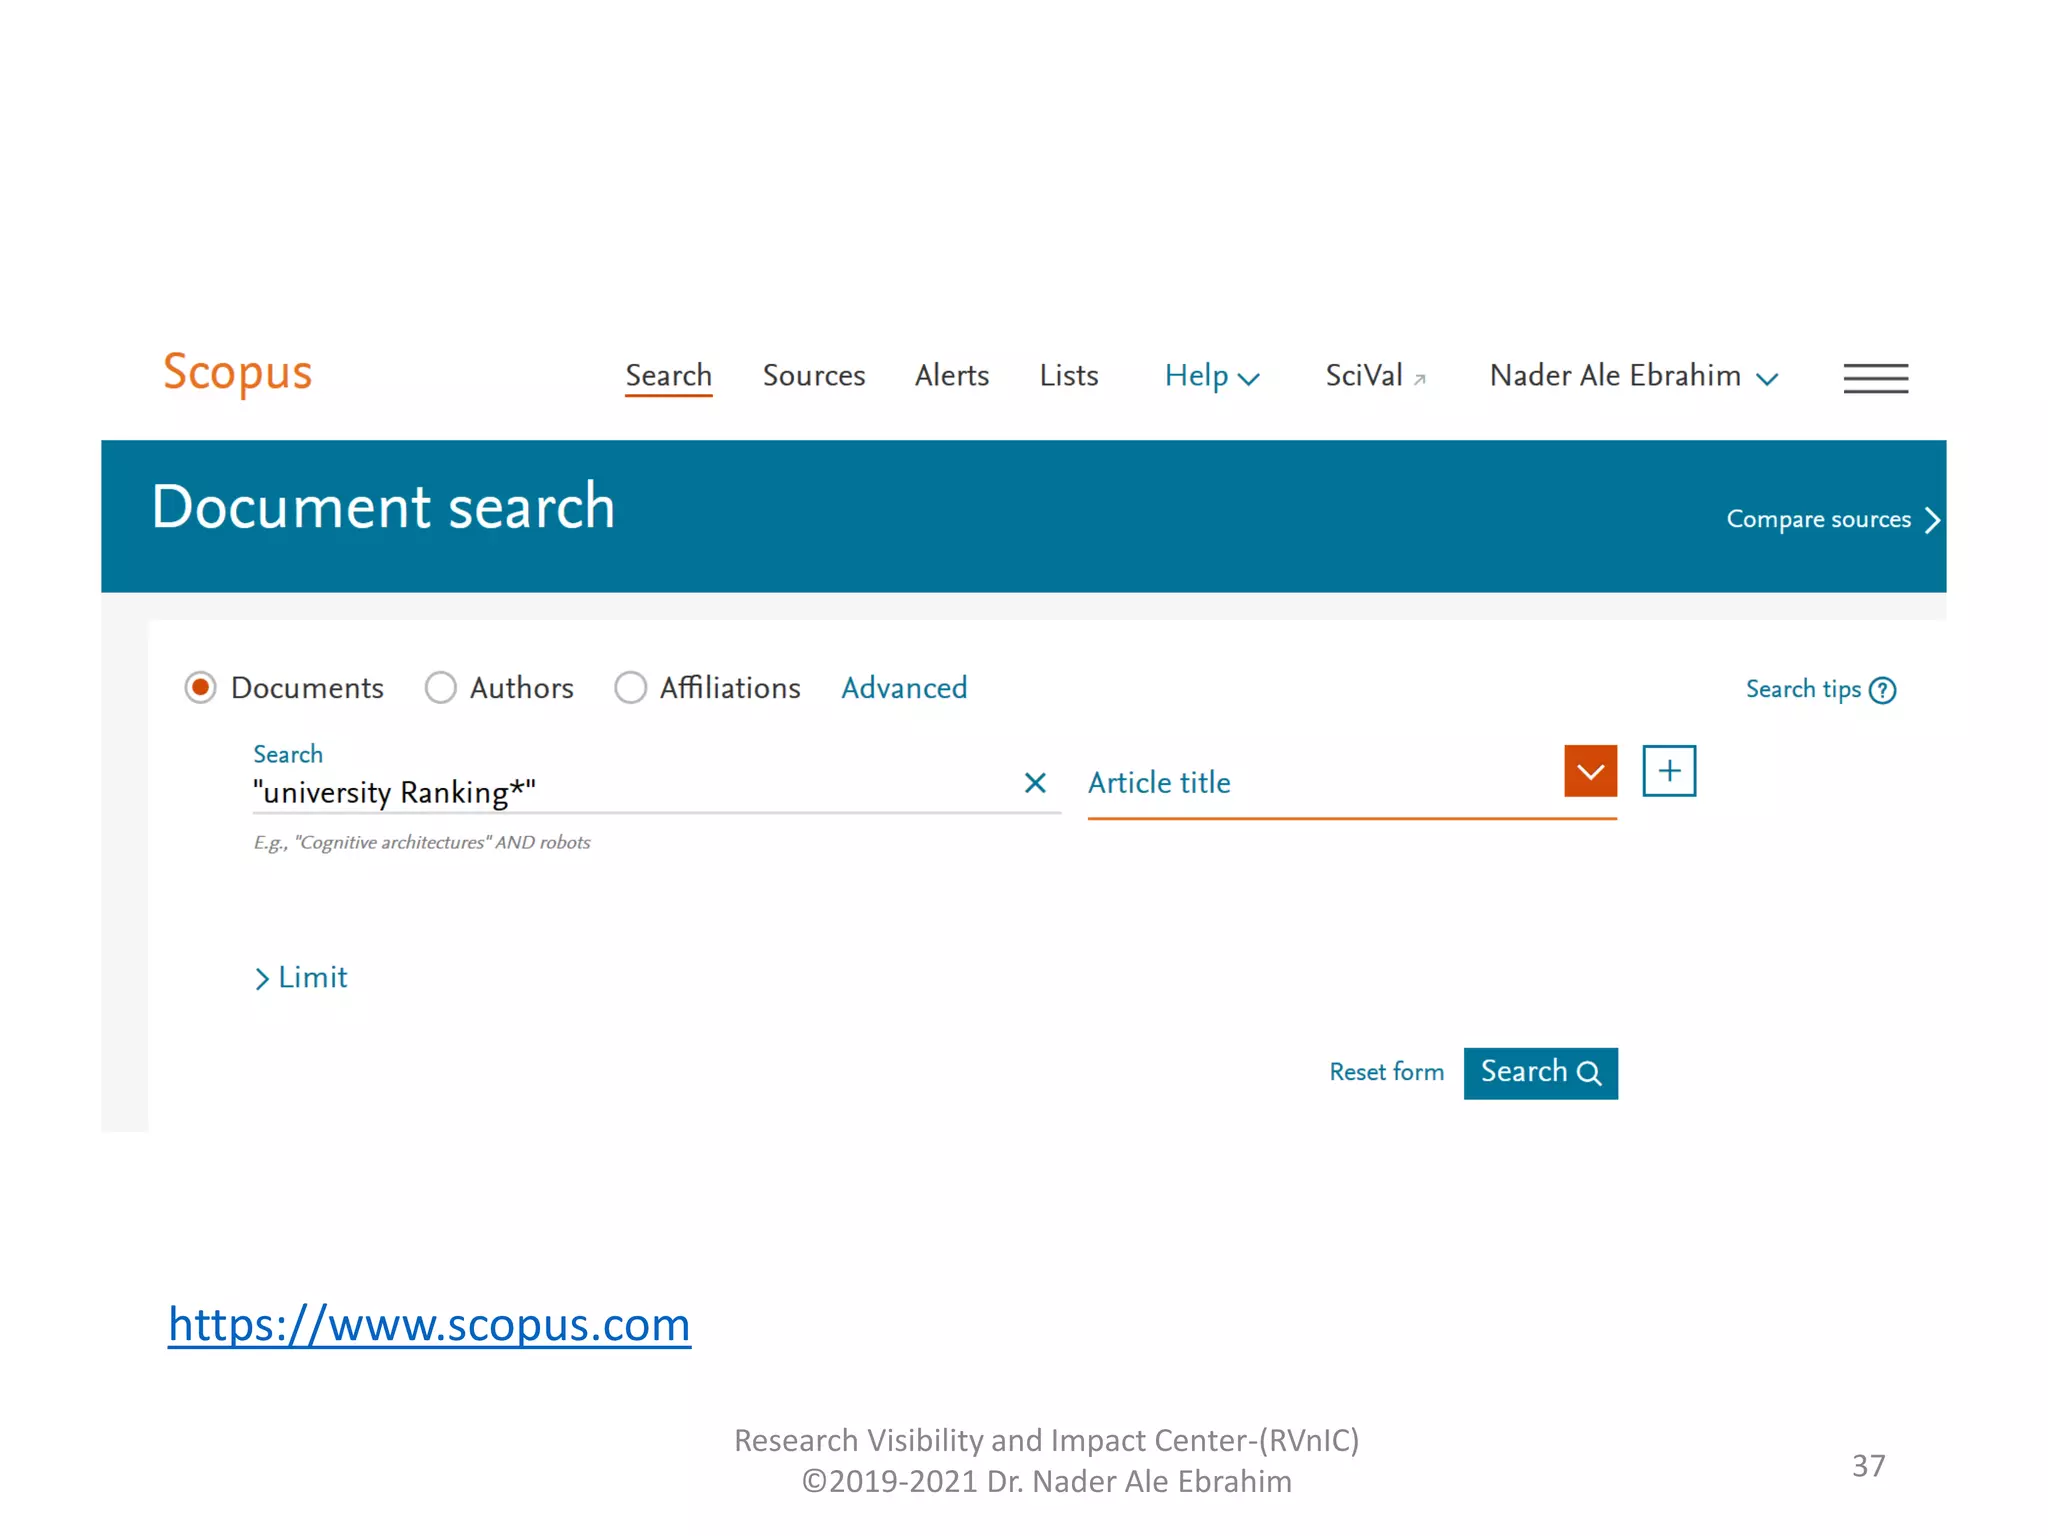Open SciVal external link
Image resolution: width=2048 pixels, height=1536 pixels.
[x=1375, y=376]
